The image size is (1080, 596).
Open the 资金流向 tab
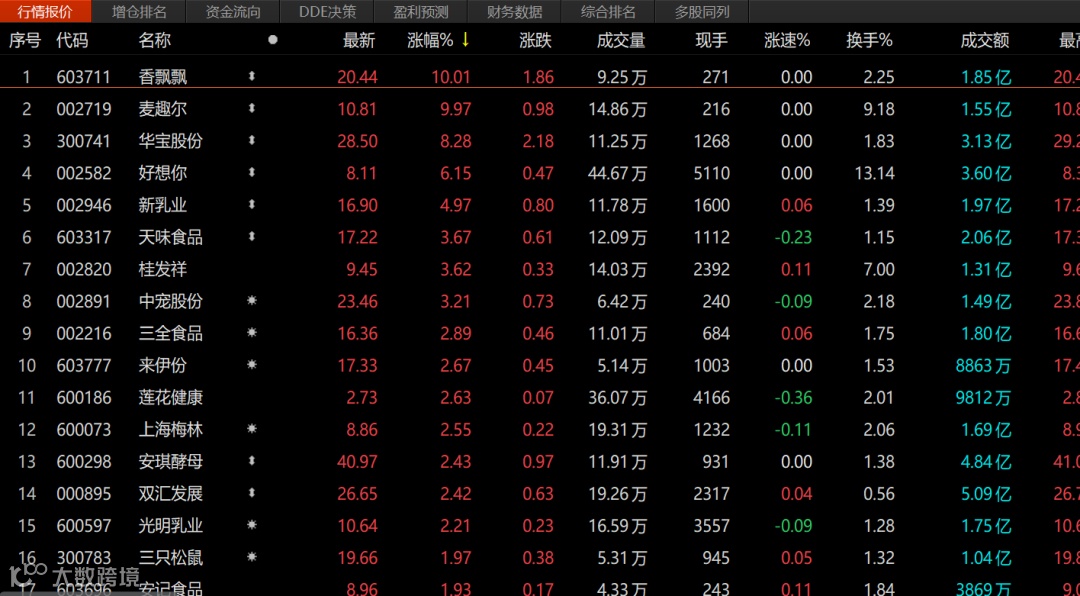233,12
